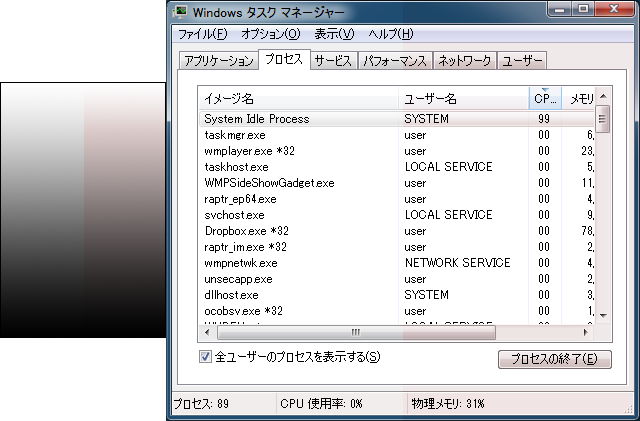Sort by CPU column header
The height and width of the screenshot is (421, 640).
[x=544, y=99]
